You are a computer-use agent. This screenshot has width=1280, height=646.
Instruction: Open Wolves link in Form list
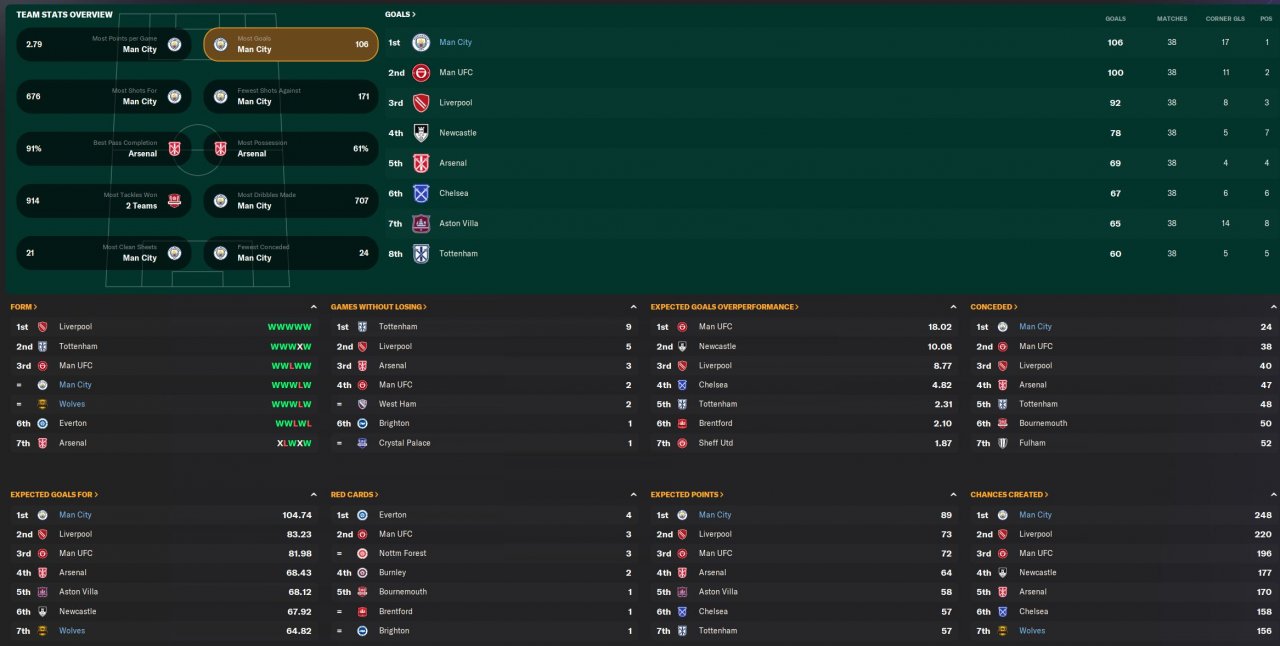72,404
